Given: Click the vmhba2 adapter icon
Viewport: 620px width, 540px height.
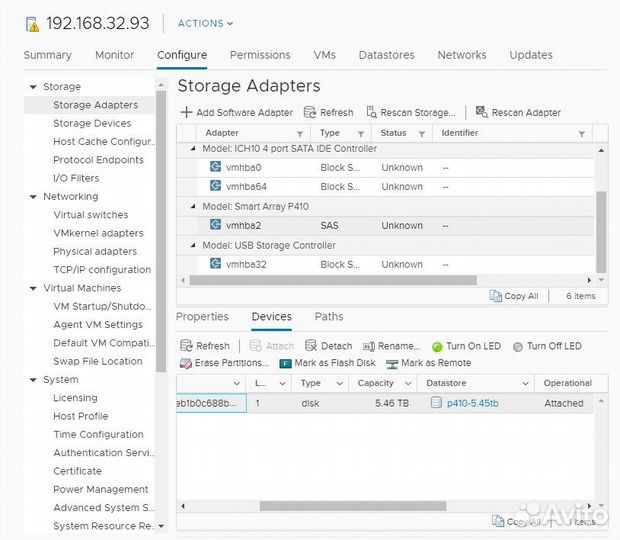Looking at the screenshot, I should tap(215, 225).
